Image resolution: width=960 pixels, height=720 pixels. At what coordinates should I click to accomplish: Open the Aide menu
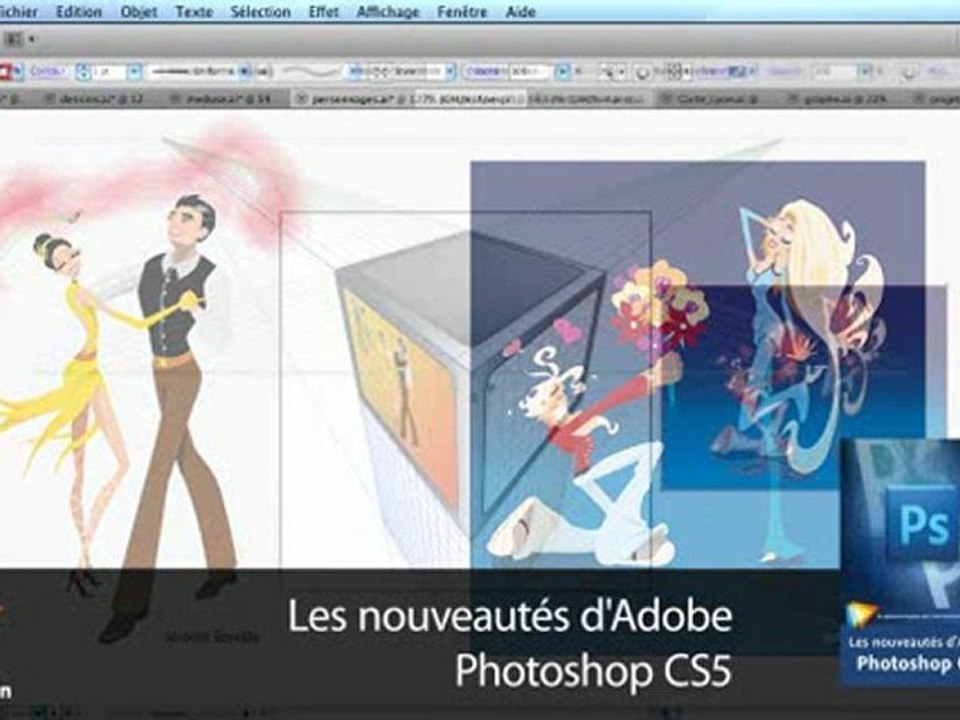pos(520,12)
